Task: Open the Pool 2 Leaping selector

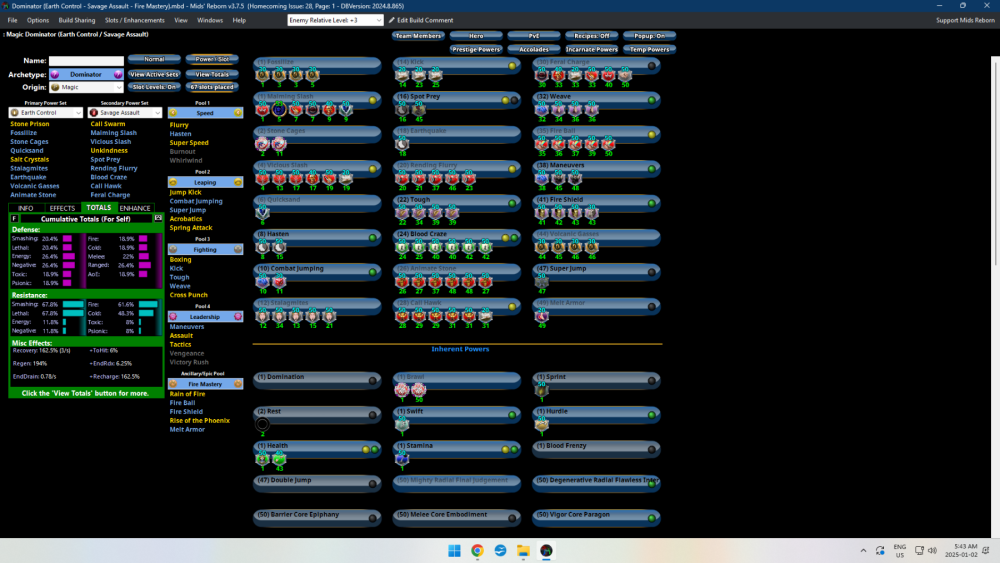Action: pyautogui.click(x=205, y=182)
